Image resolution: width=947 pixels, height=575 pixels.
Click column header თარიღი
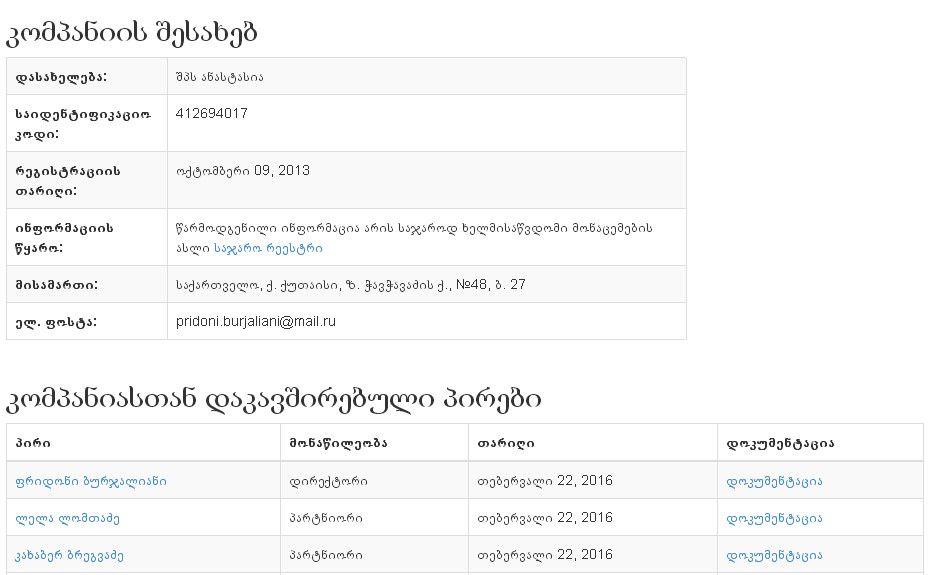506,443
